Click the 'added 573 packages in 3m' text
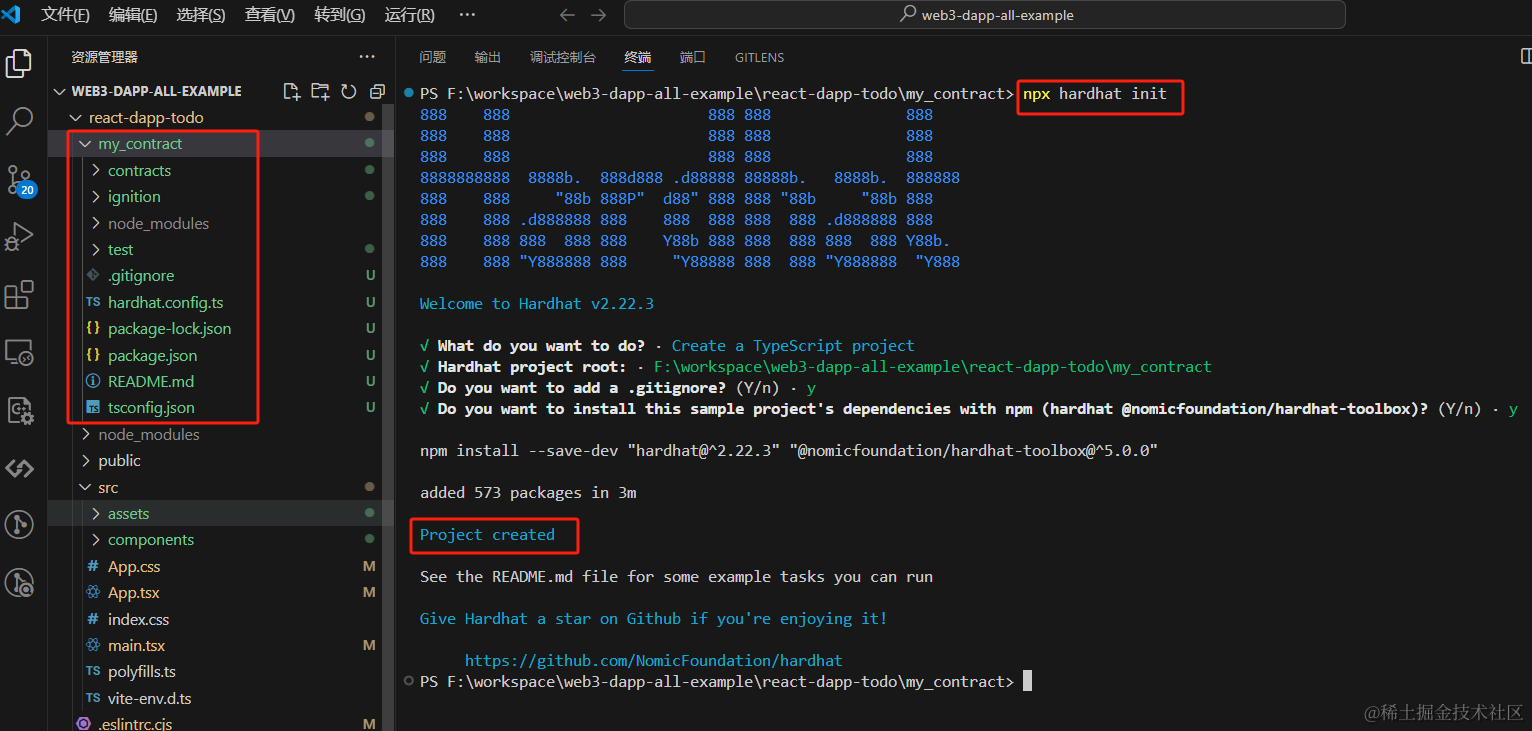 pyautogui.click(x=528, y=493)
